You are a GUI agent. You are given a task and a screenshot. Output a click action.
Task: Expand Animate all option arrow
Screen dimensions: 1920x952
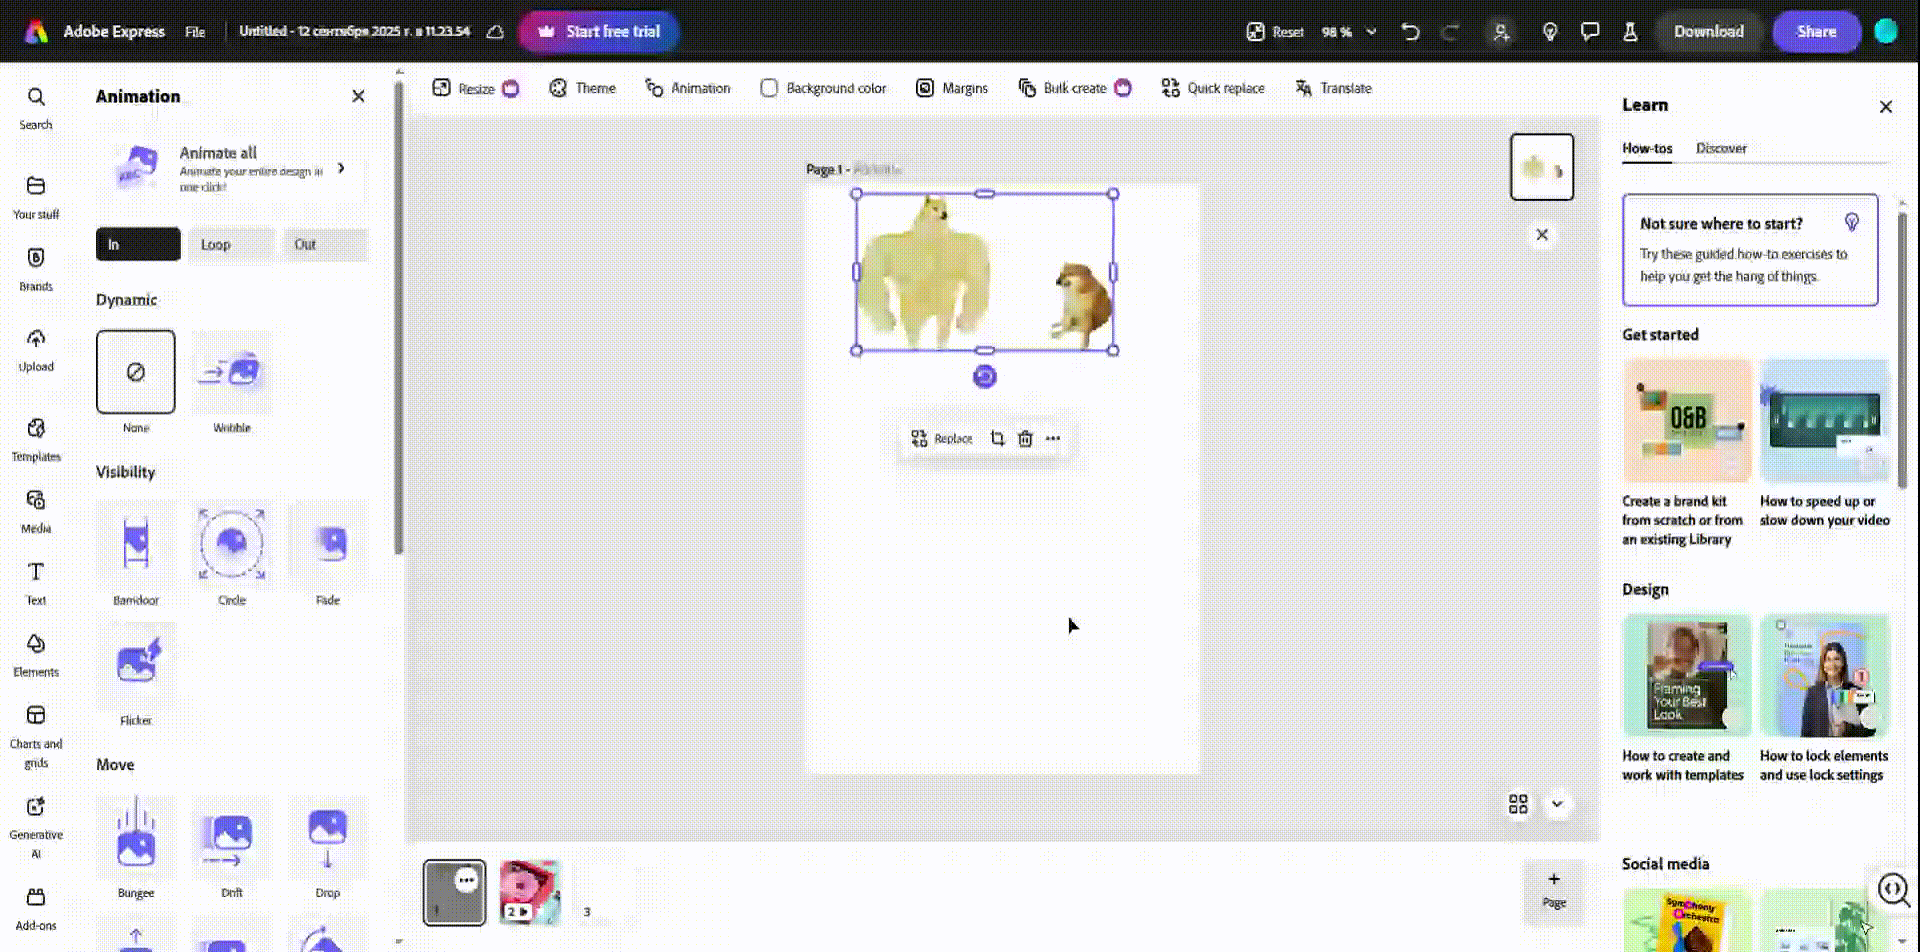342,168
